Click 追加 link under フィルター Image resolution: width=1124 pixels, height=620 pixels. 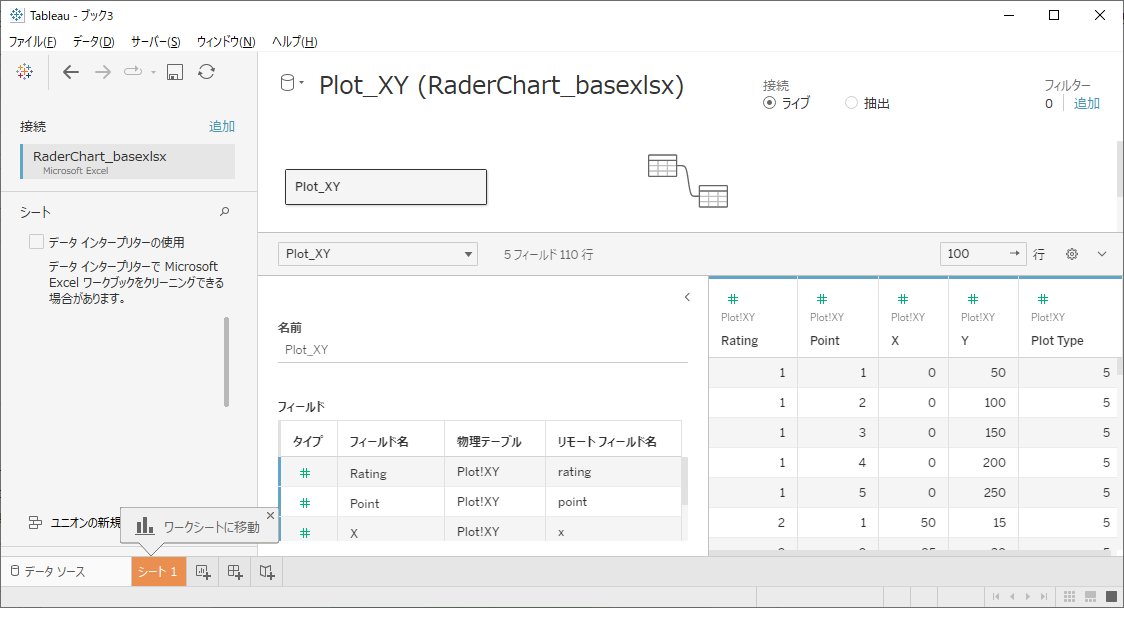click(1087, 103)
